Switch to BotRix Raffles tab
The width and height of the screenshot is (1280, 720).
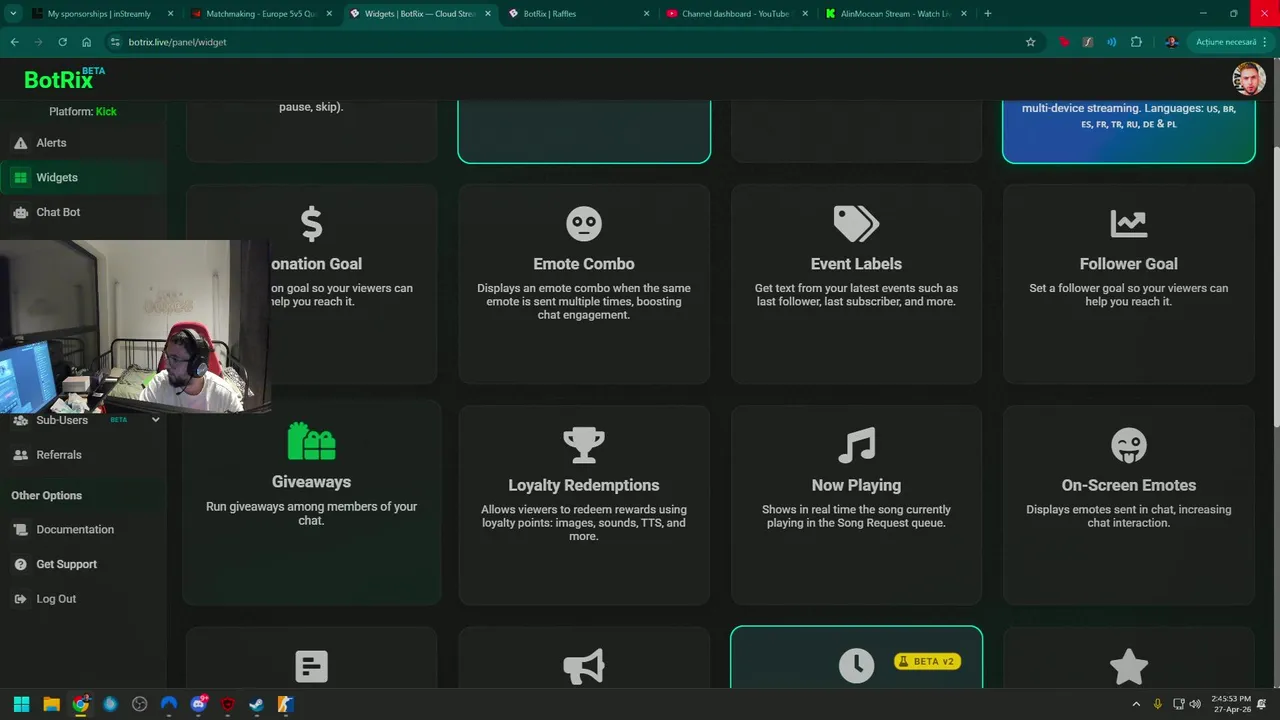[x=578, y=14]
